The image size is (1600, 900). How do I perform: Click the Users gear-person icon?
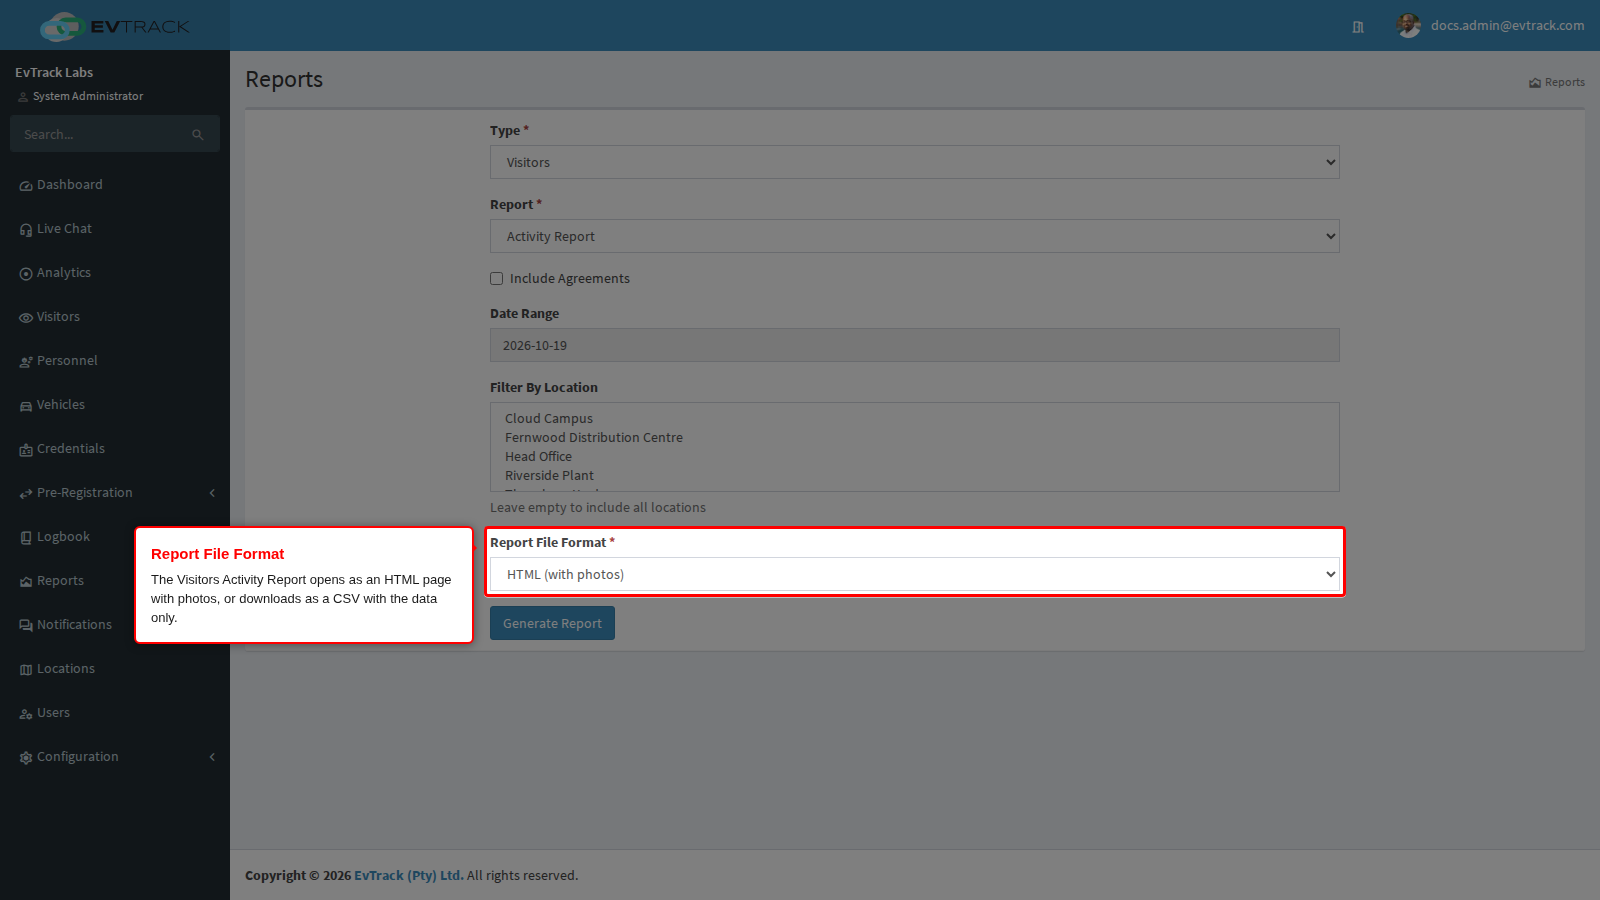pos(26,714)
